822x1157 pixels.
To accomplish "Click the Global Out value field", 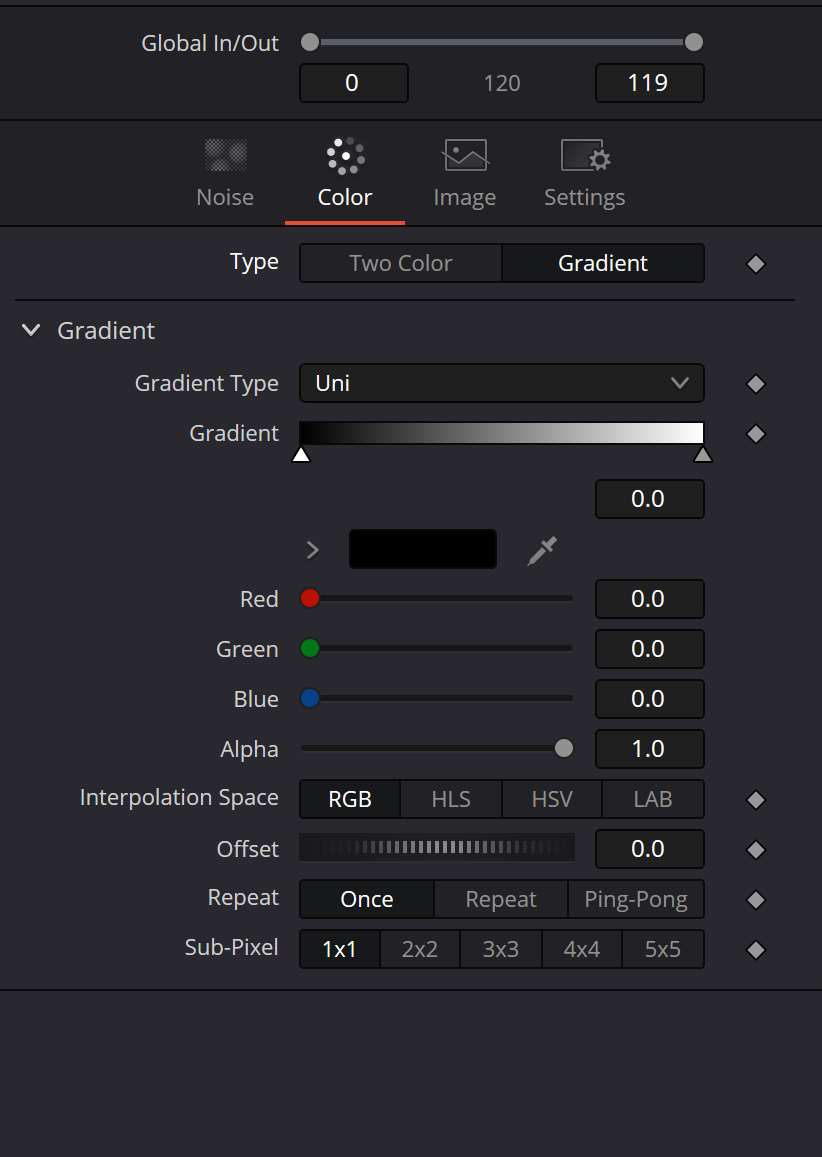I will (x=649, y=83).
